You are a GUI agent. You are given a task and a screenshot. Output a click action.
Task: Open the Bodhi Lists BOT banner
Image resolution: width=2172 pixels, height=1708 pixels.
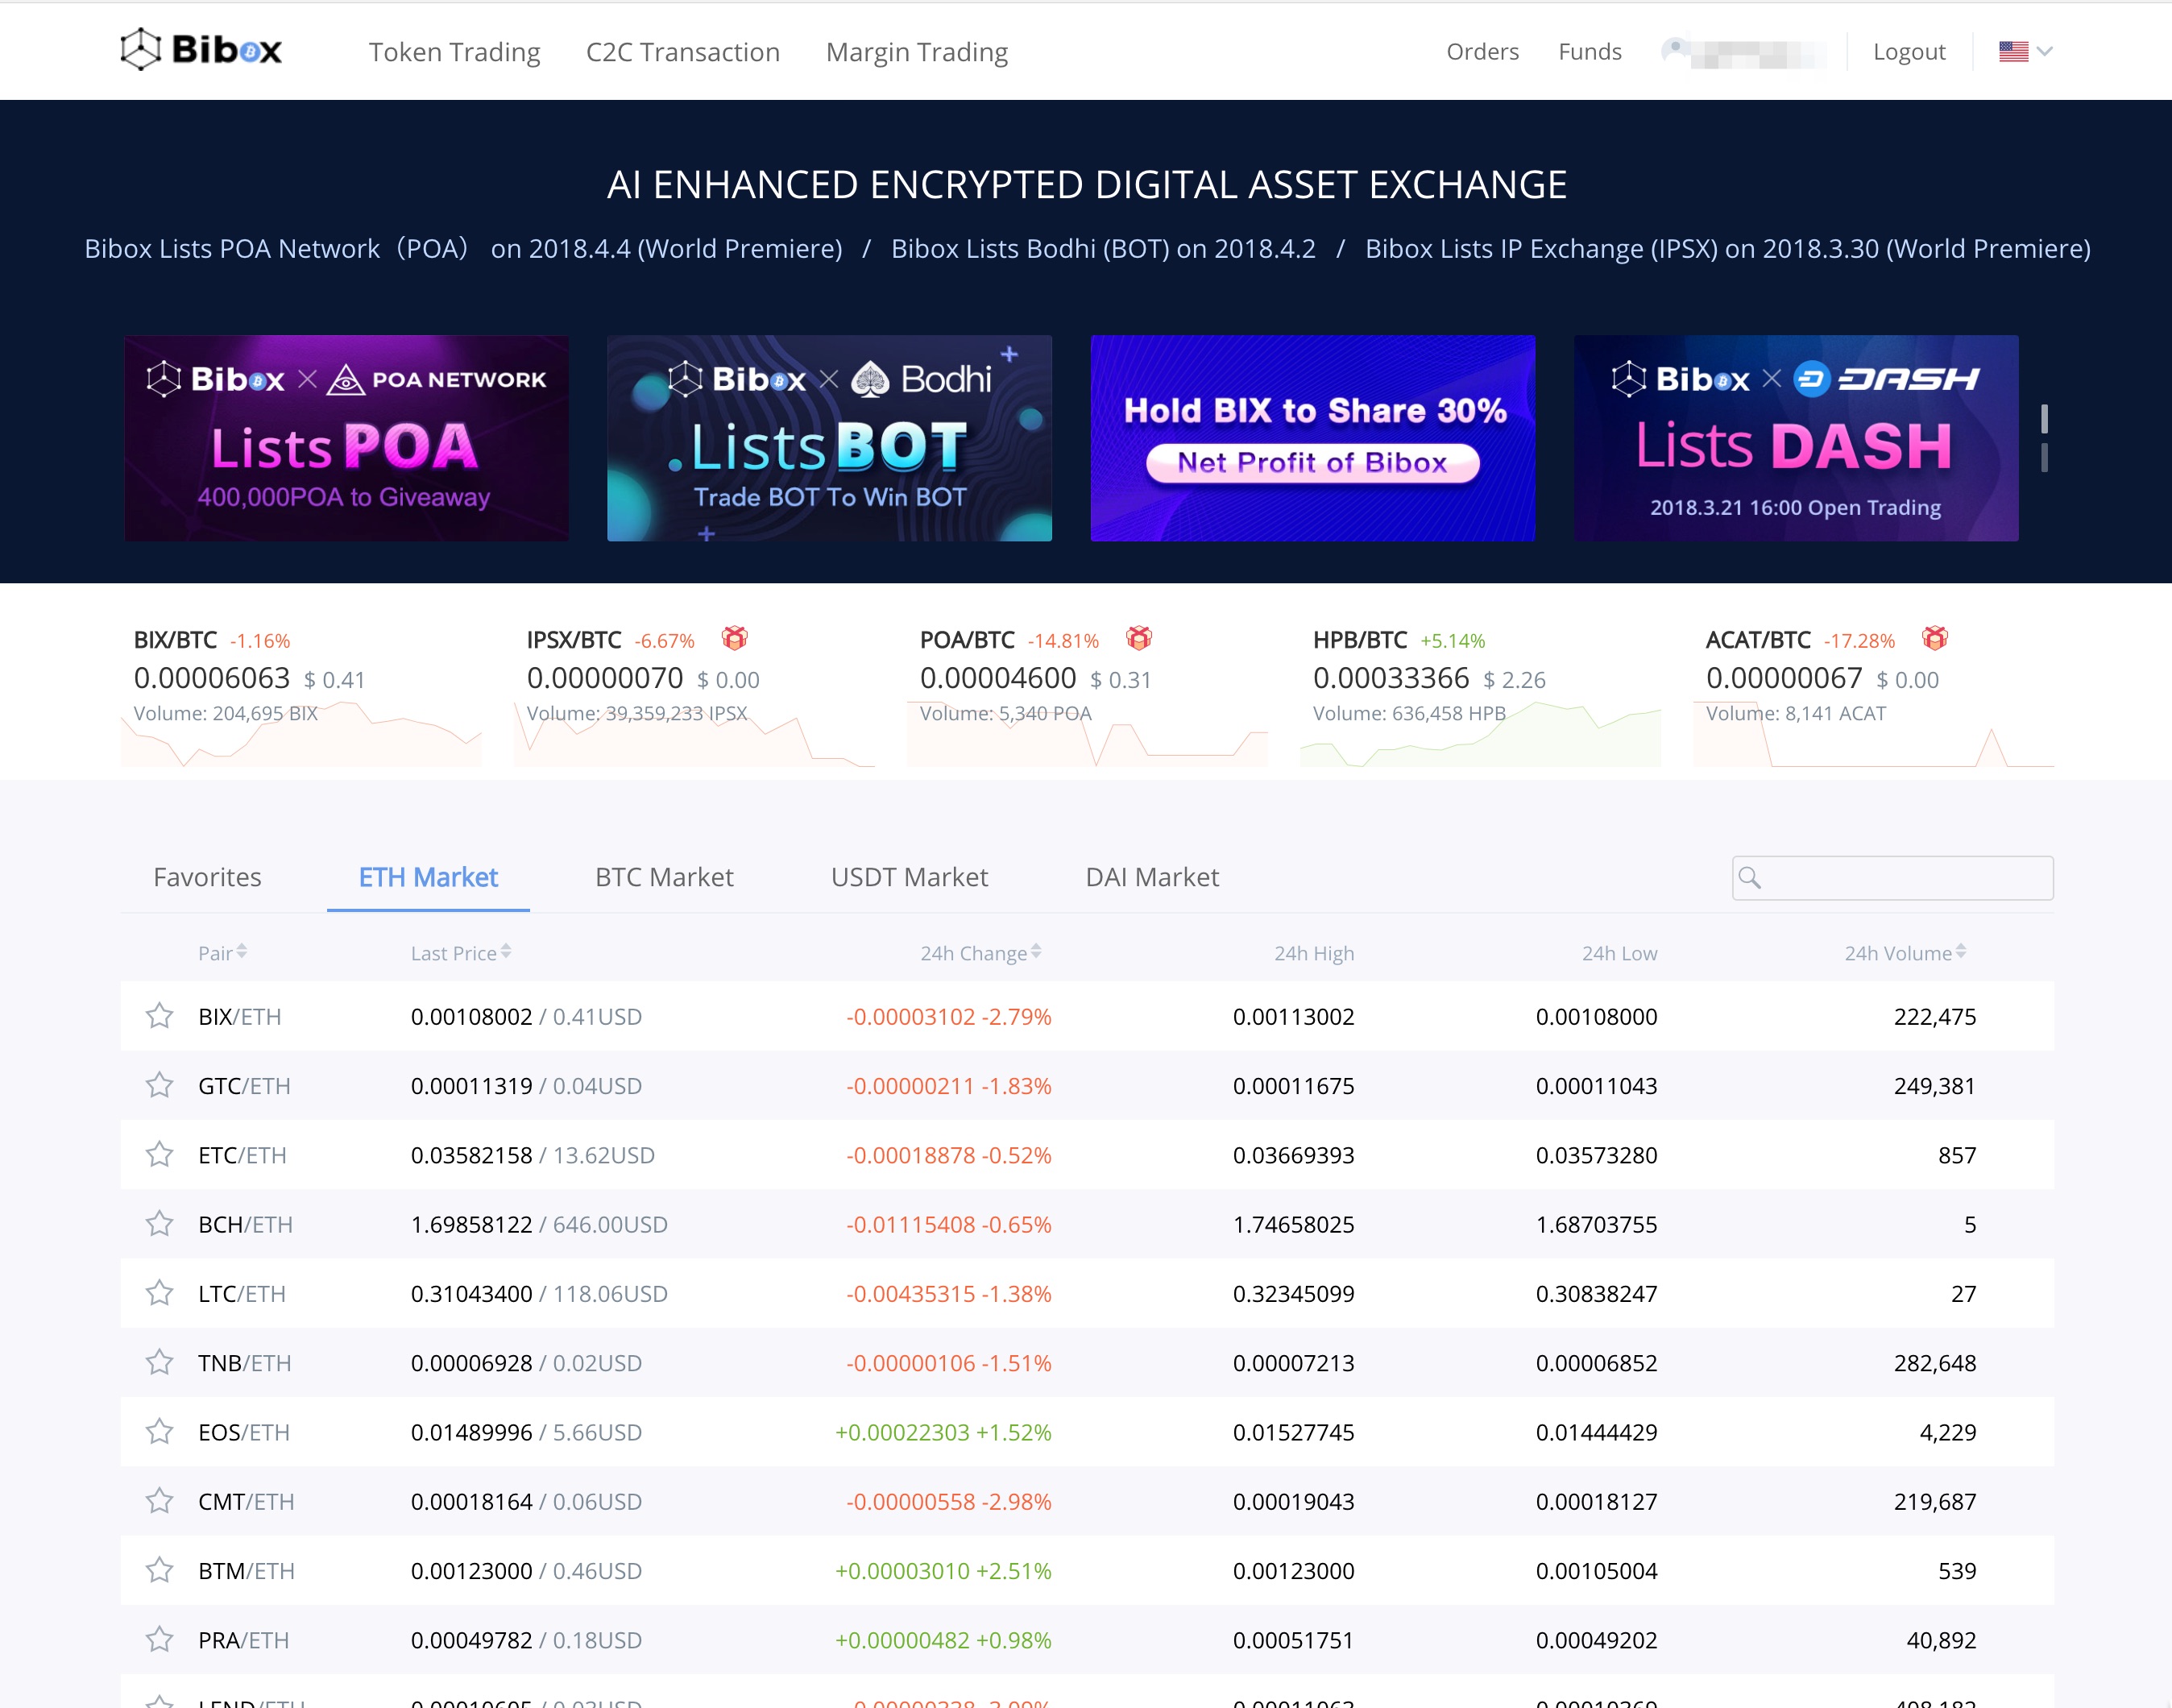829,438
